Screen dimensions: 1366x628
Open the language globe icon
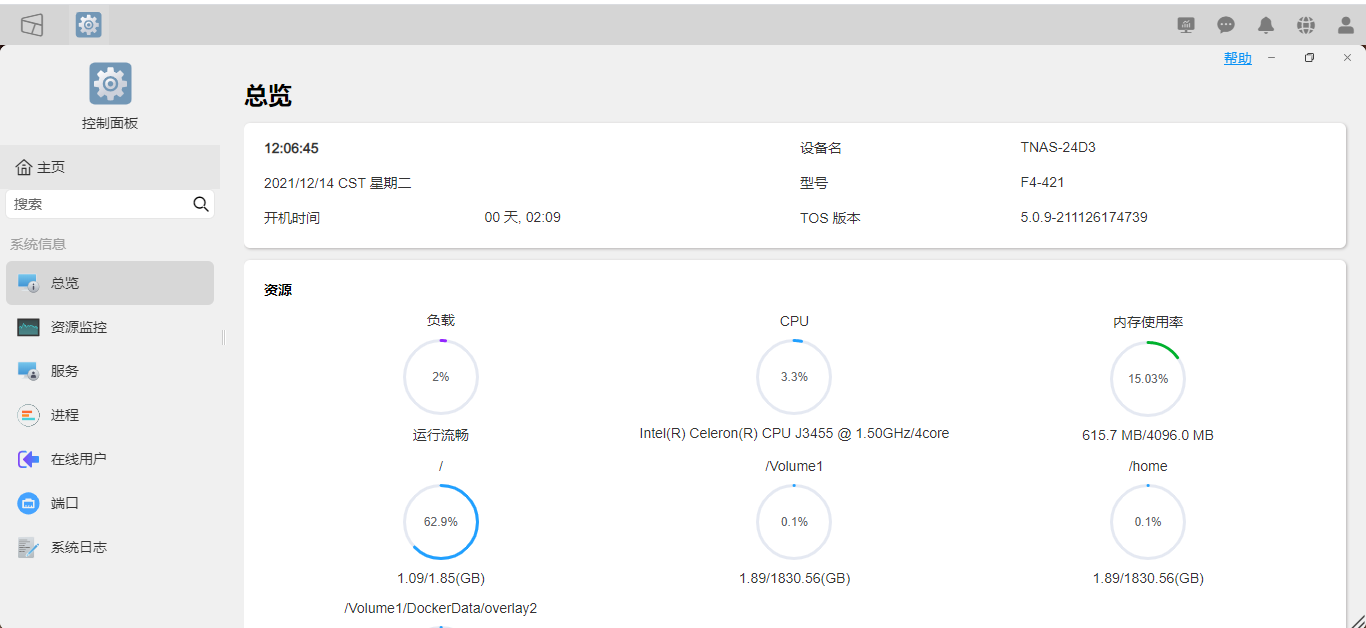[x=1306, y=25]
